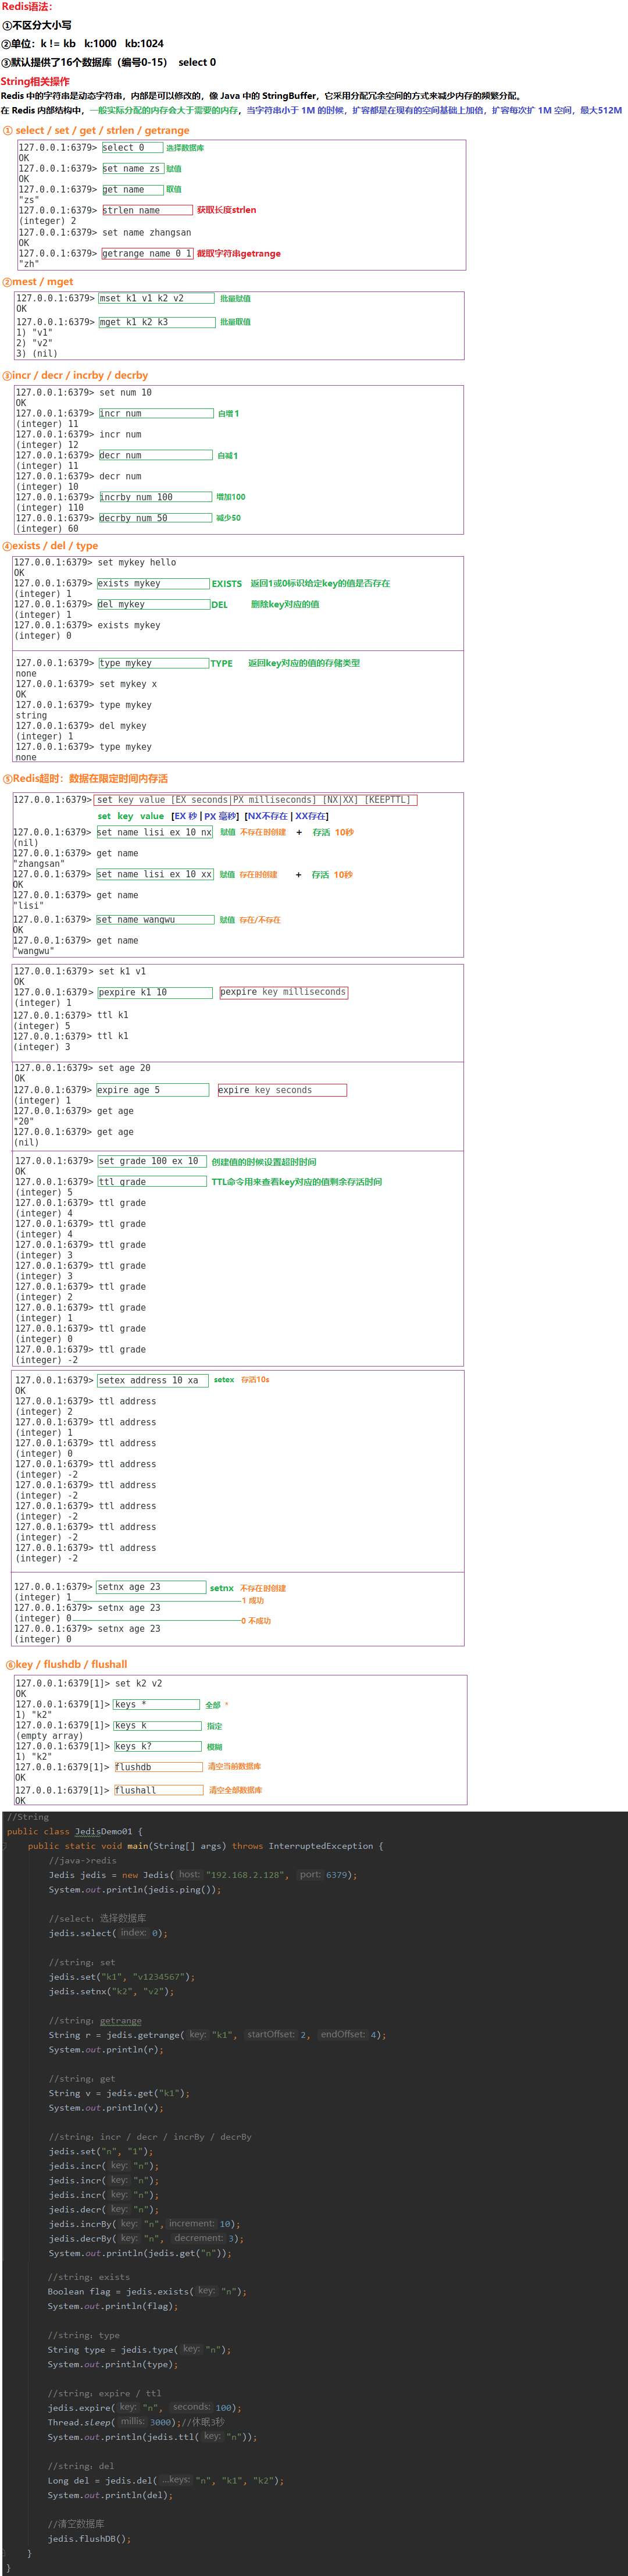This screenshot has height=2576, width=628.
Task: Click the '③incr / decr / incrby / decrby' heading
Action: 76,375
